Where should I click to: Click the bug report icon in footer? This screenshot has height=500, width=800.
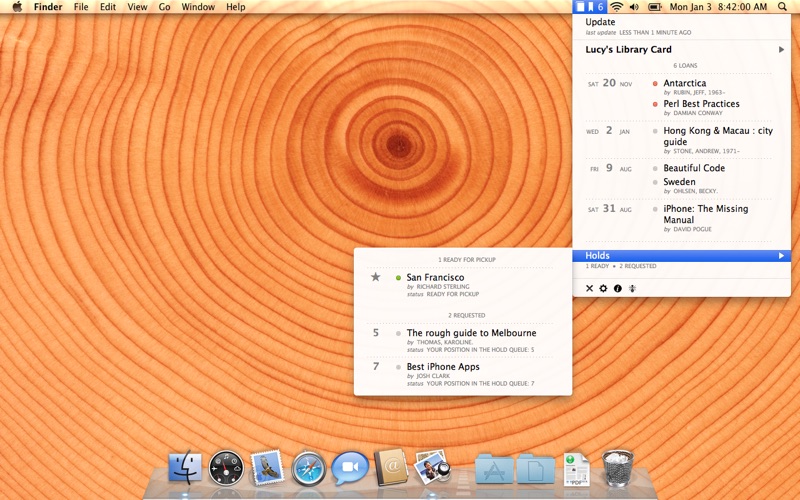point(632,288)
